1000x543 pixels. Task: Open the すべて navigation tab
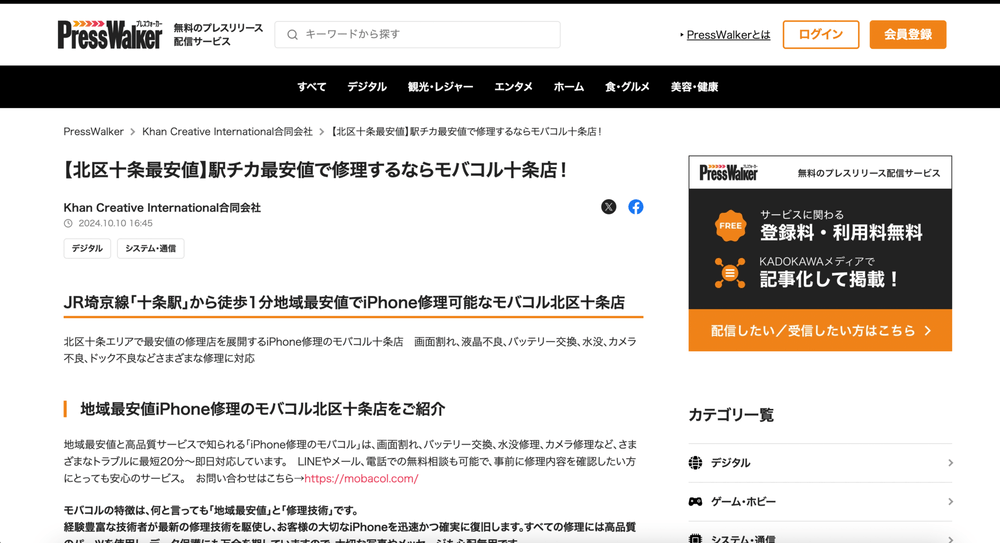tap(311, 87)
